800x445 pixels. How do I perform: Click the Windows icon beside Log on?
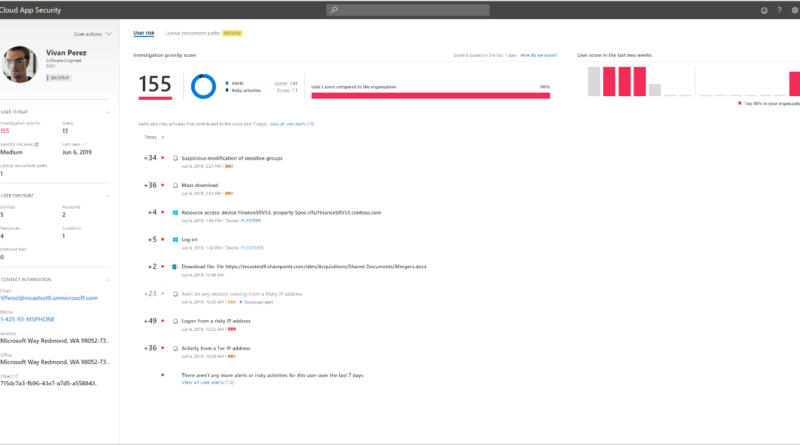[175, 239]
